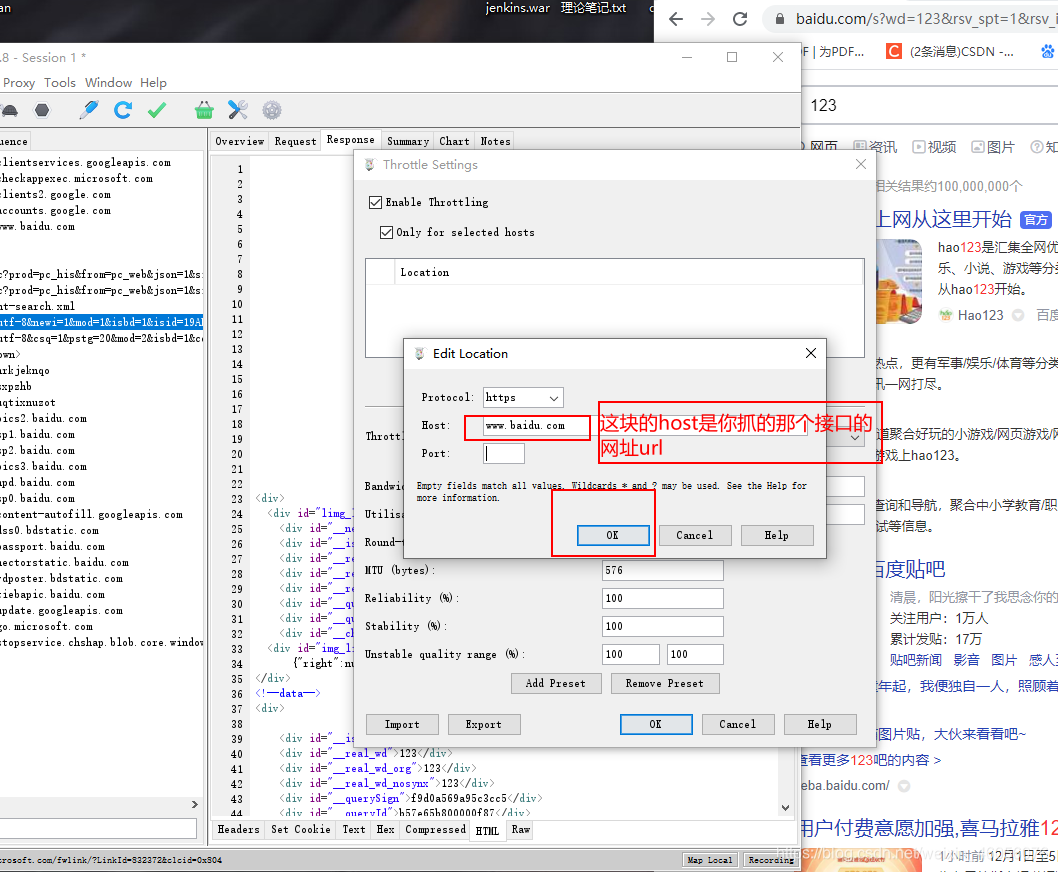Image resolution: width=1058 pixels, height=872 pixels.
Task: Click the Host field containing www.baidu.com
Action: [x=645, y=426]
